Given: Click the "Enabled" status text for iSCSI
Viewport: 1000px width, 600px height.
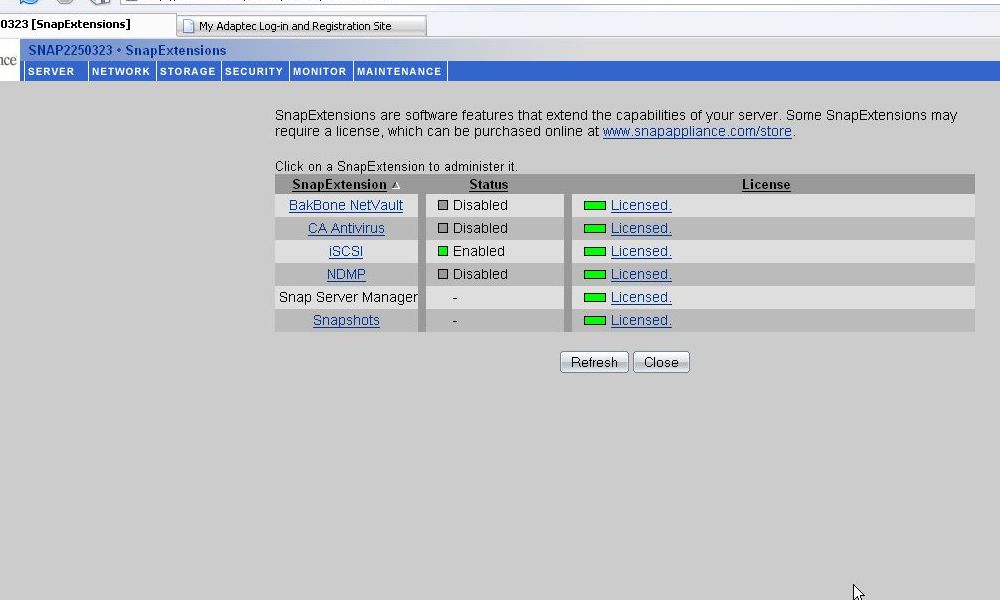Looking at the screenshot, I should pyautogui.click(x=479, y=251).
